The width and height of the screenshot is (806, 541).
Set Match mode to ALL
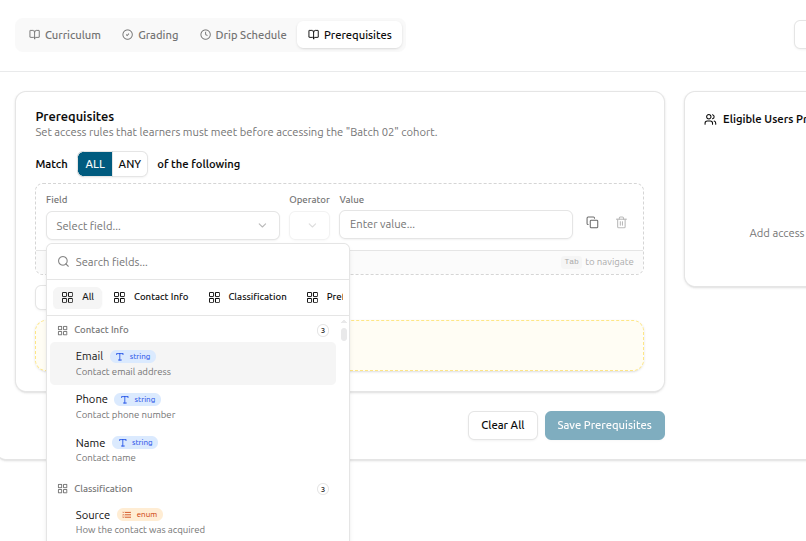(x=95, y=164)
